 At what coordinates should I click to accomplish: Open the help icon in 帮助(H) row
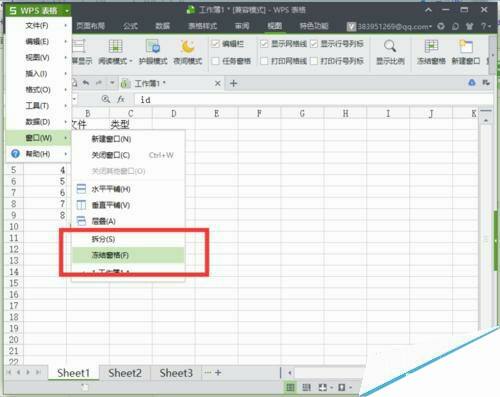point(15,154)
